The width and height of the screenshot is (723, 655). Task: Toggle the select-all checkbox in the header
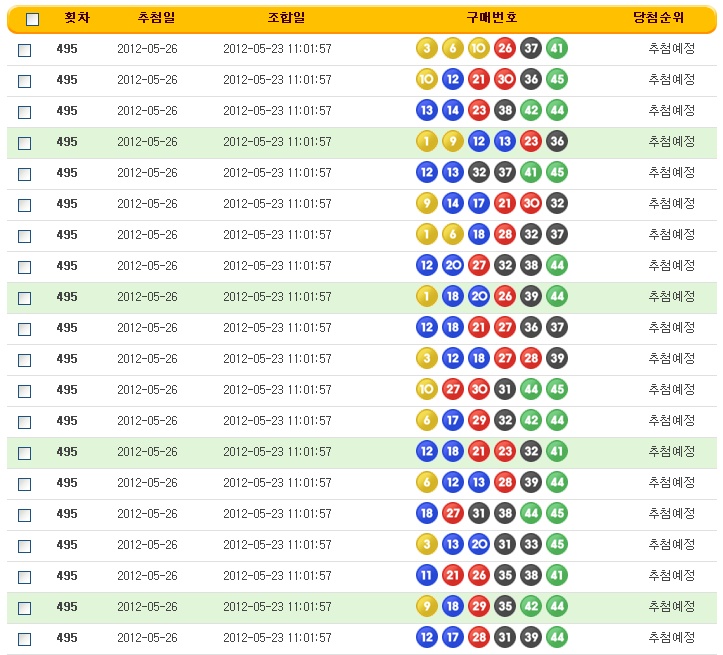pyautogui.click(x=32, y=19)
